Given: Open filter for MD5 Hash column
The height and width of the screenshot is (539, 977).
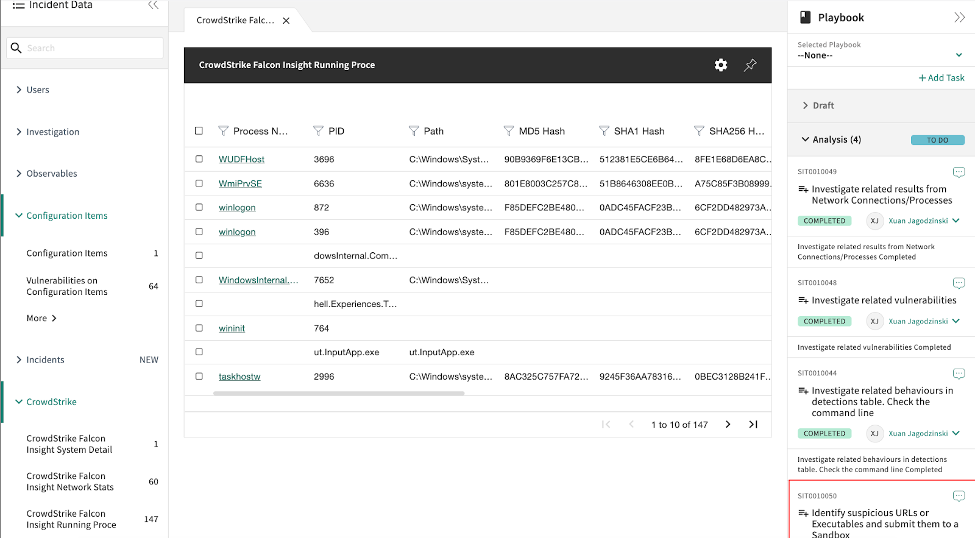Looking at the screenshot, I should (x=509, y=131).
